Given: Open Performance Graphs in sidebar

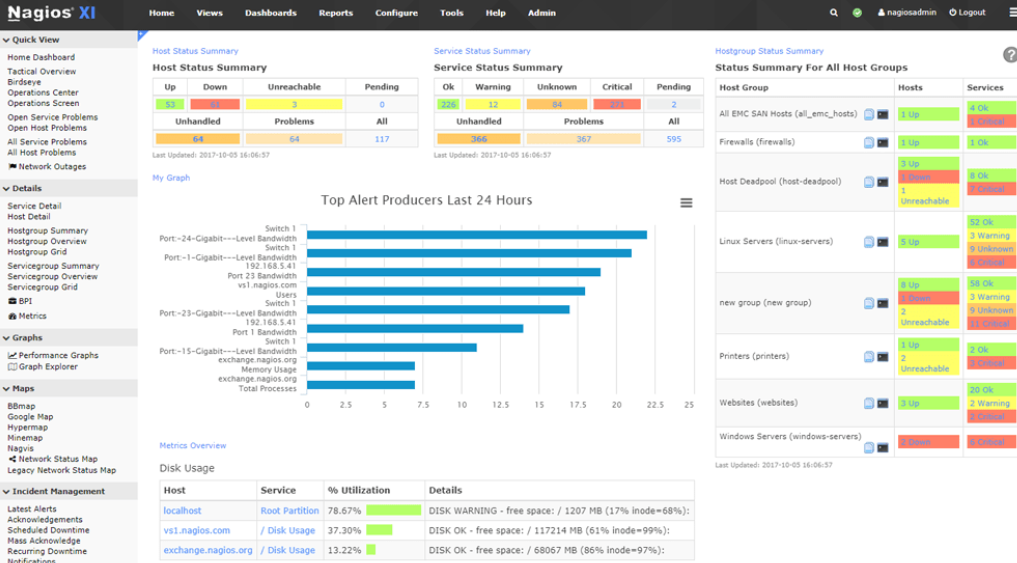Looking at the screenshot, I should point(53,355).
